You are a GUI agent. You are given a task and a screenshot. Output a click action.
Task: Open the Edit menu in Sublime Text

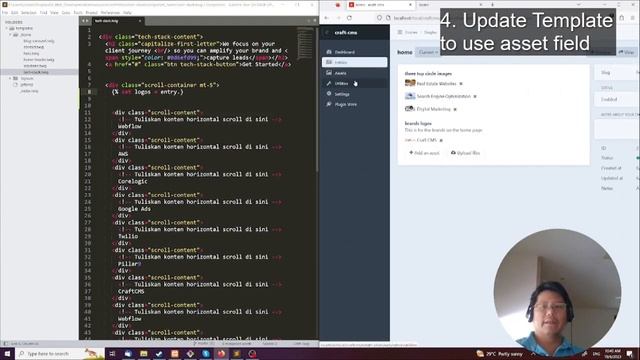(15, 13)
